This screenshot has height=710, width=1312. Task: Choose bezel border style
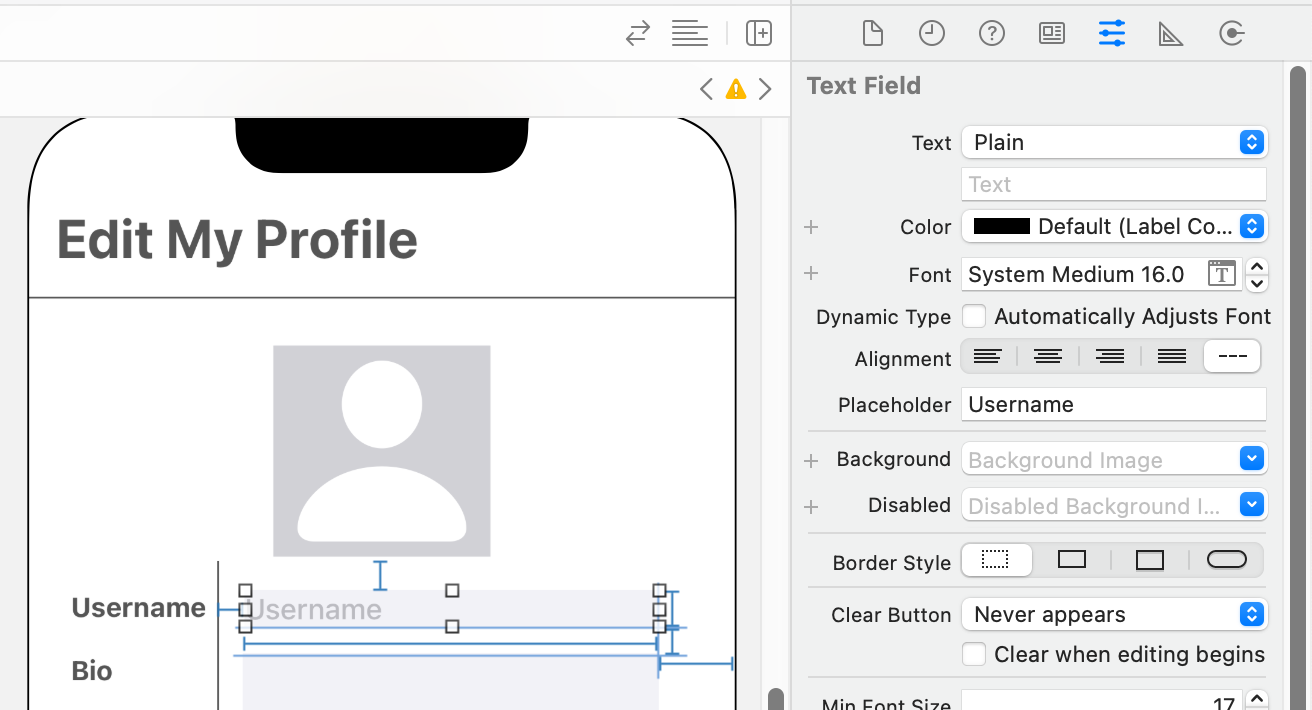click(1150, 560)
